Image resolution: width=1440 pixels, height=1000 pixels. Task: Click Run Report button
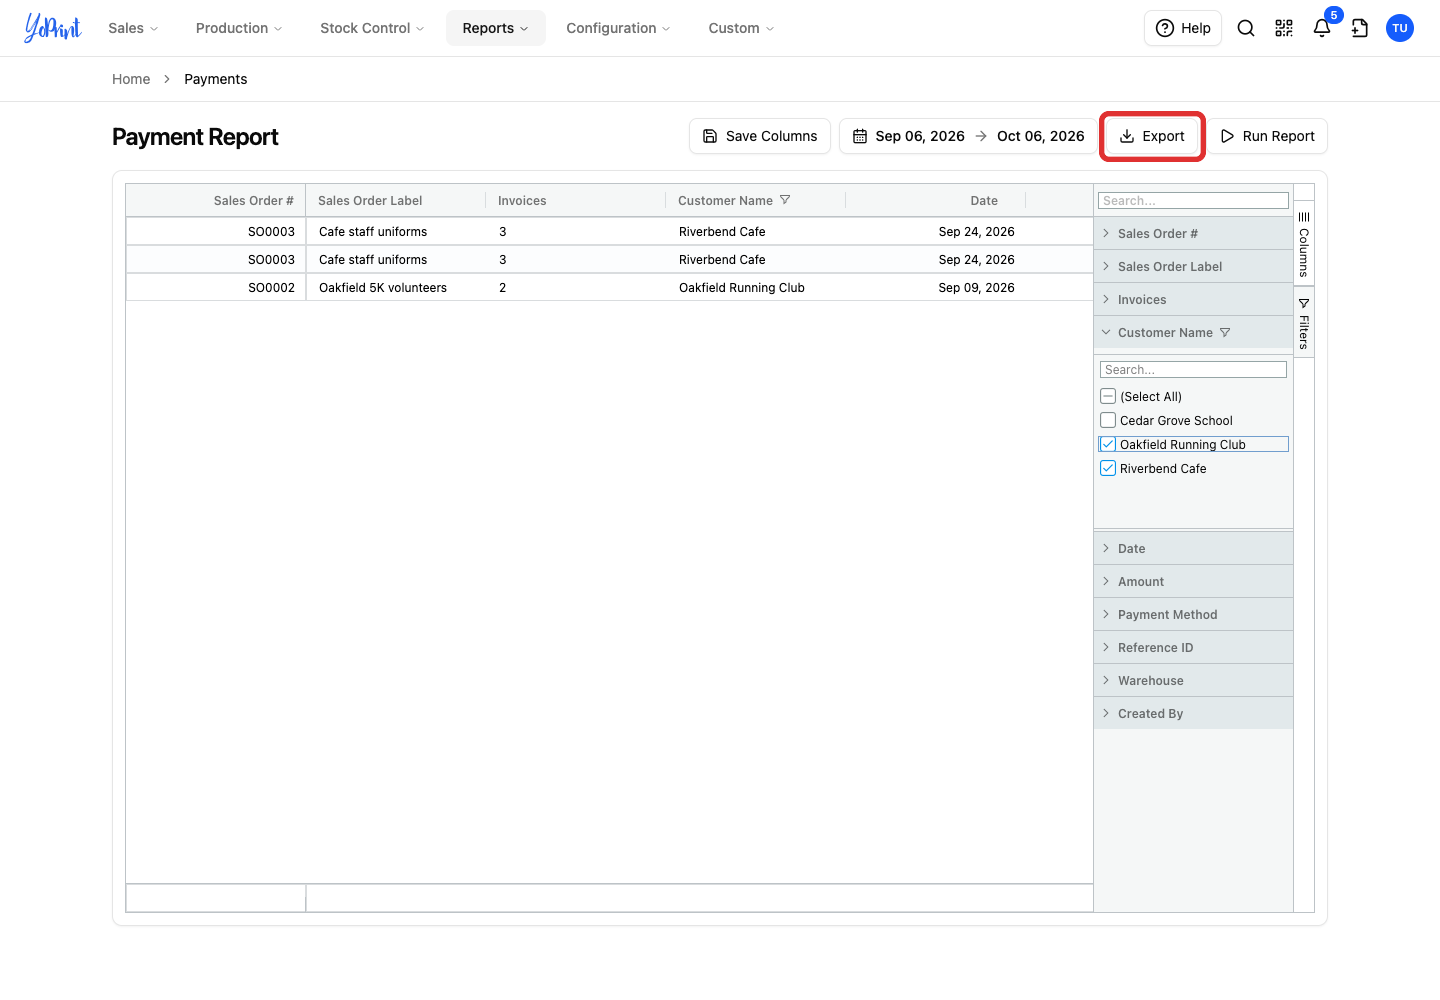(x=1268, y=136)
